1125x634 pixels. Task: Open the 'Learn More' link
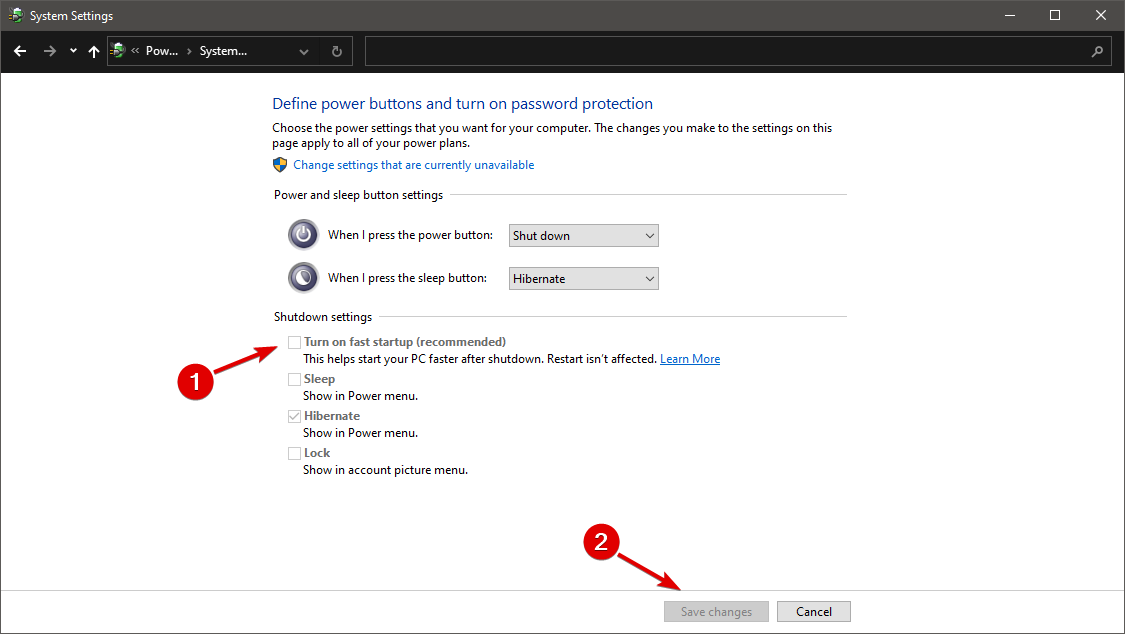coord(689,359)
